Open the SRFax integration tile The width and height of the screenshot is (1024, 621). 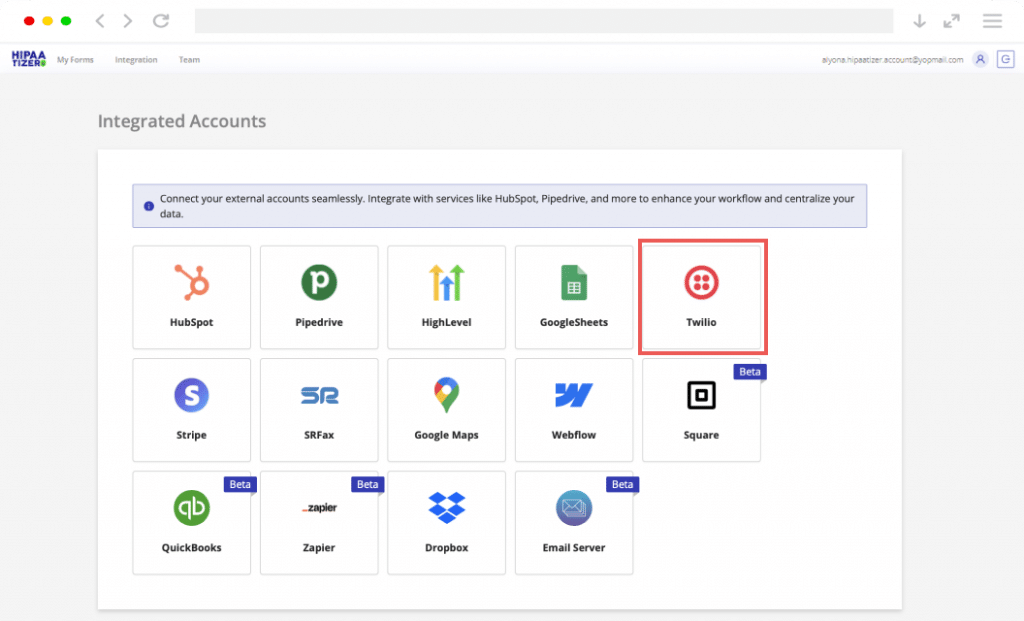click(x=318, y=409)
